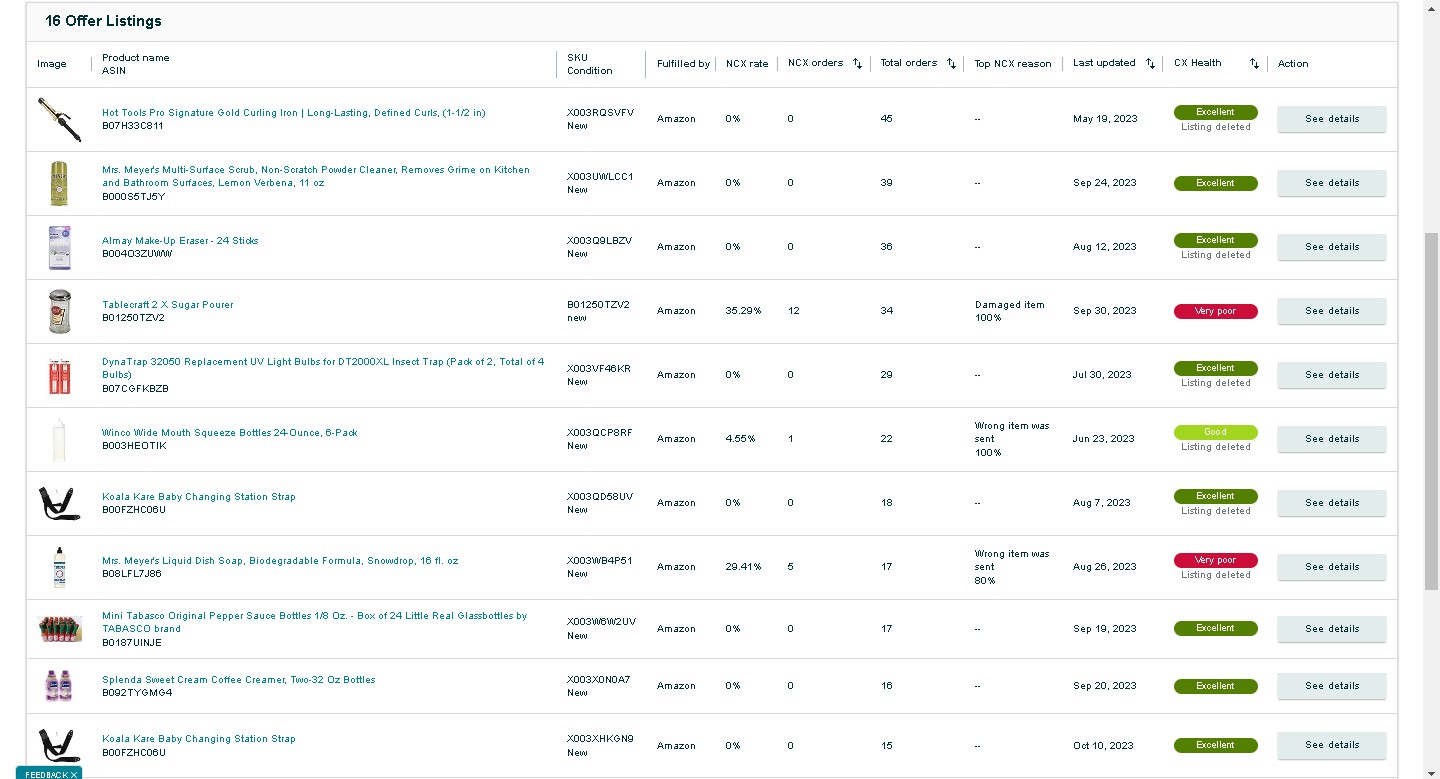This screenshot has width=1440, height=779.
Task: Sort by CX Health column arrows
Action: [x=1254, y=64]
